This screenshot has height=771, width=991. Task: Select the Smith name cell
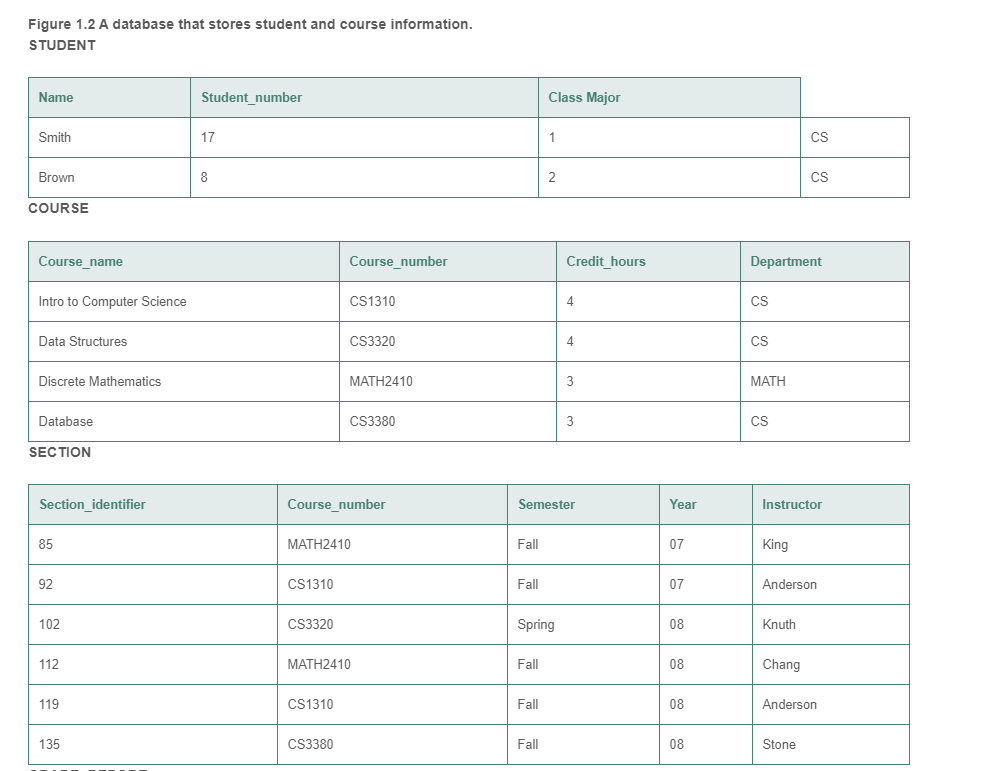[x=55, y=137]
